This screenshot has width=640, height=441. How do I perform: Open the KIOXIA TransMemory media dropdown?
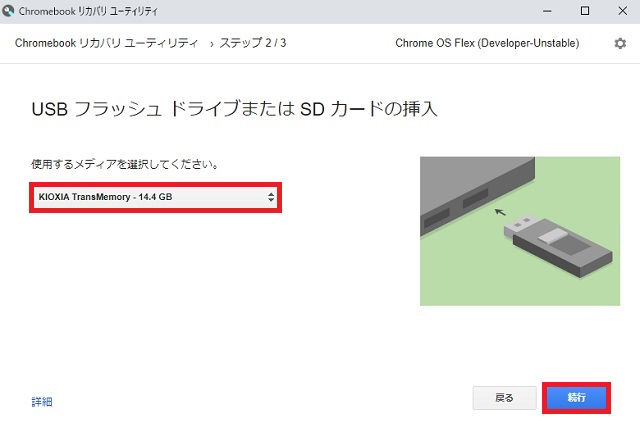[156, 197]
